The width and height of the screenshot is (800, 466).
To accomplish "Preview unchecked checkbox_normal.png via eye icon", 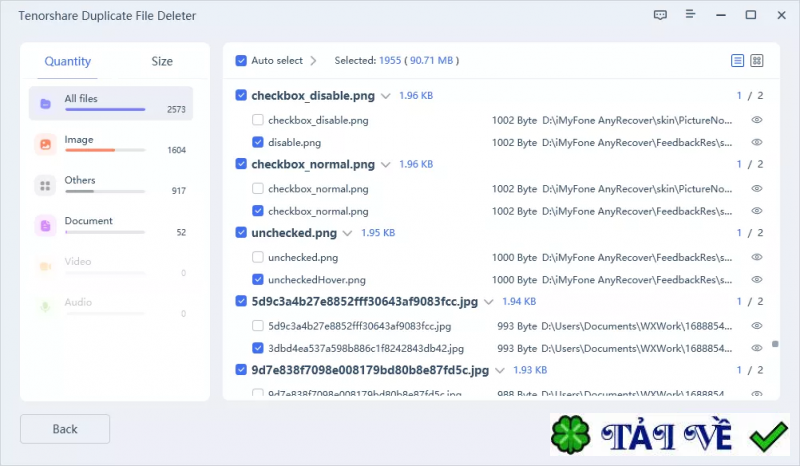I will pyautogui.click(x=757, y=188).
